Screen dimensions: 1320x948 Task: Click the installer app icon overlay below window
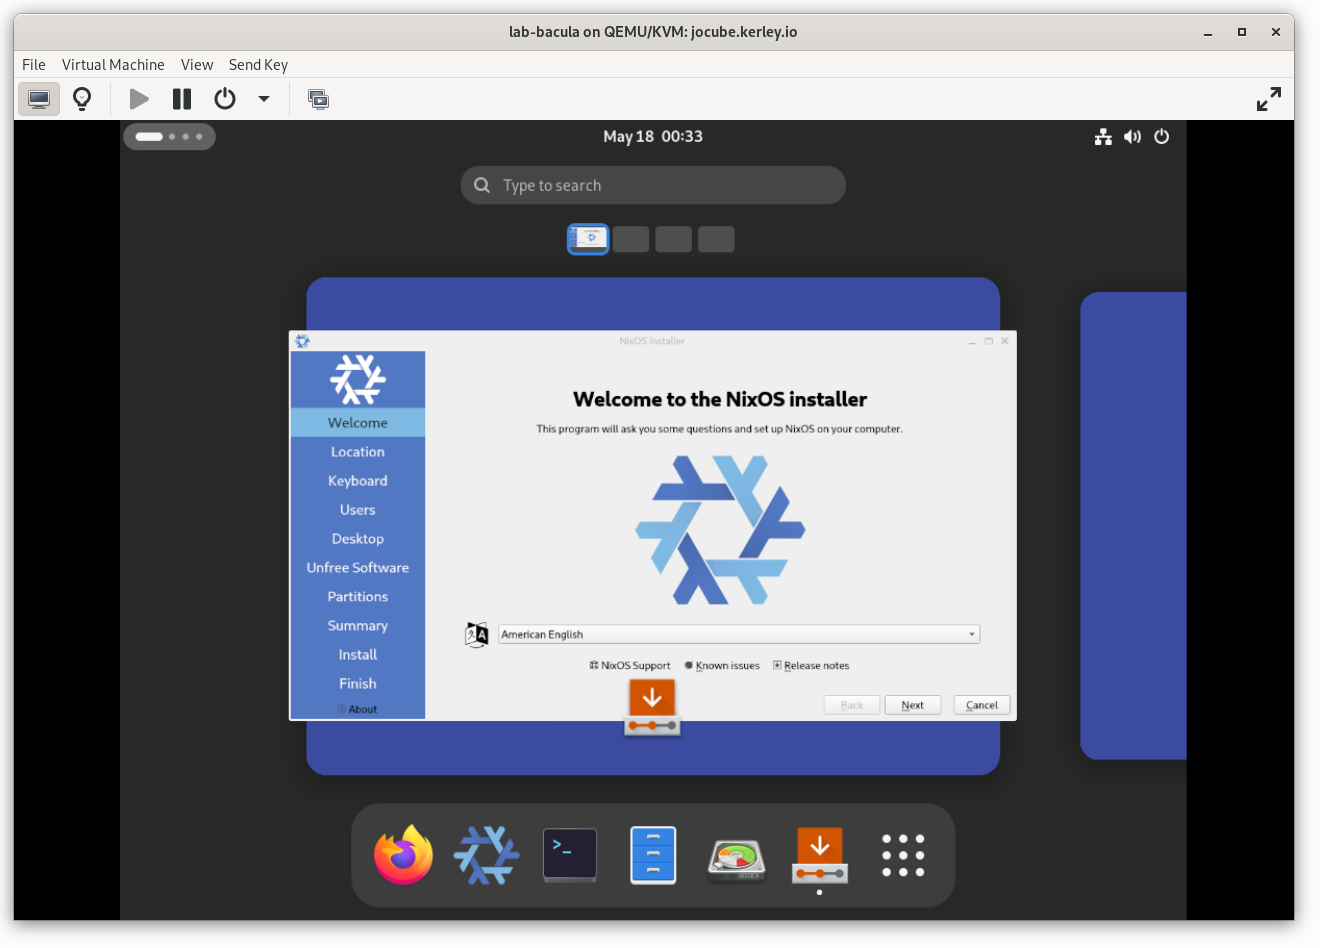(x=652, y=707)
